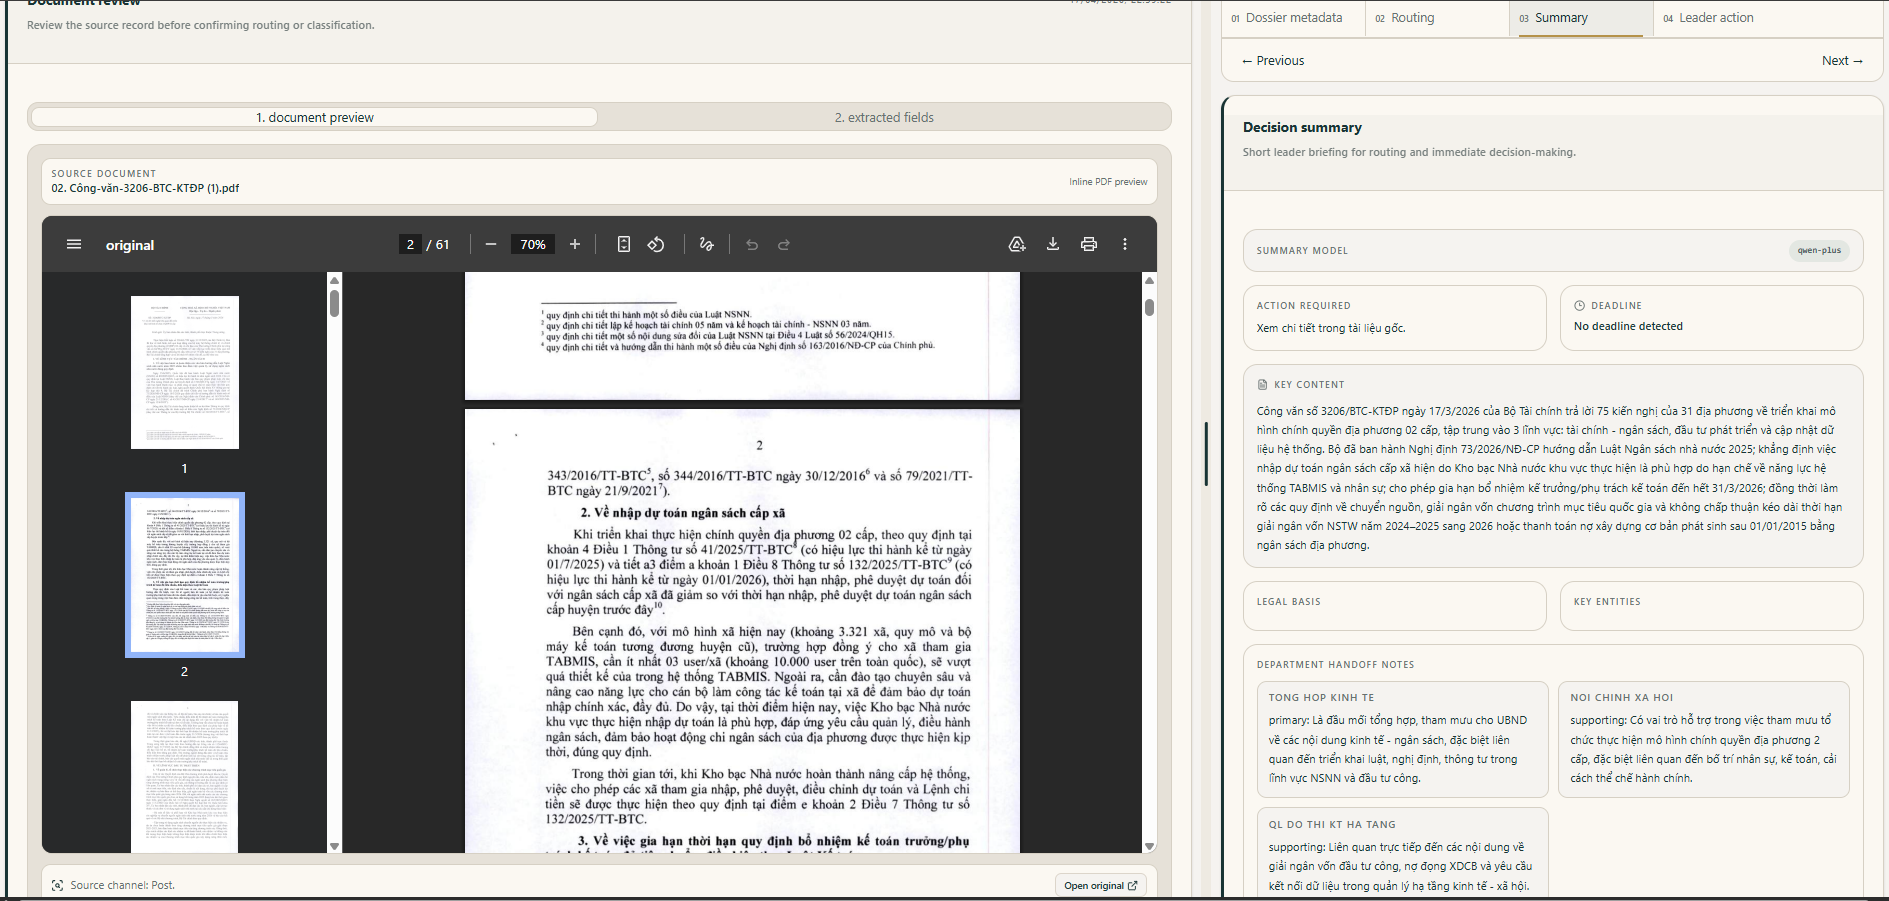The image size is (1889, 901).
Task: Rotate the PDF counterclockwise
Action: coord(656,245)
